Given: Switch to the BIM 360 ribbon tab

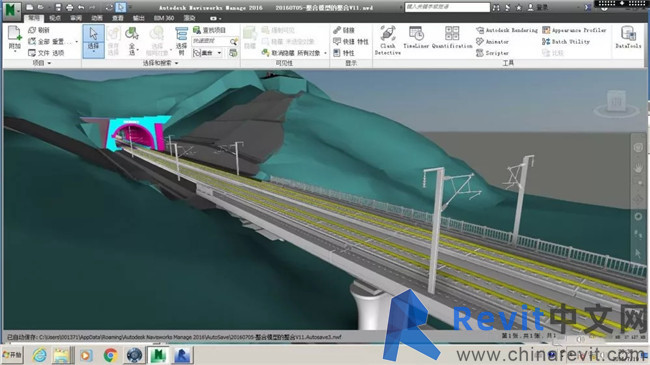Looking at the screenshot, I should (x=164, y=18).
